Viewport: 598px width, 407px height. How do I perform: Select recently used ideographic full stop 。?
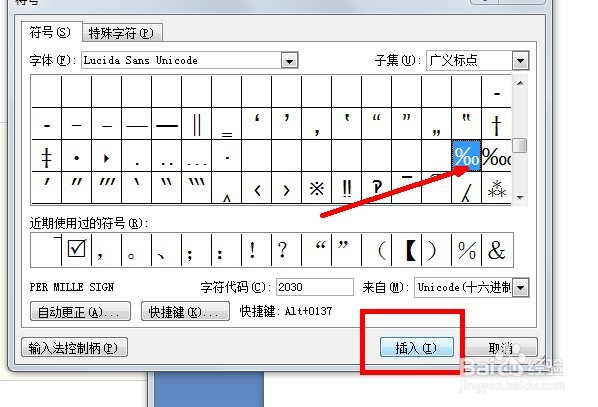pos(137,250)
